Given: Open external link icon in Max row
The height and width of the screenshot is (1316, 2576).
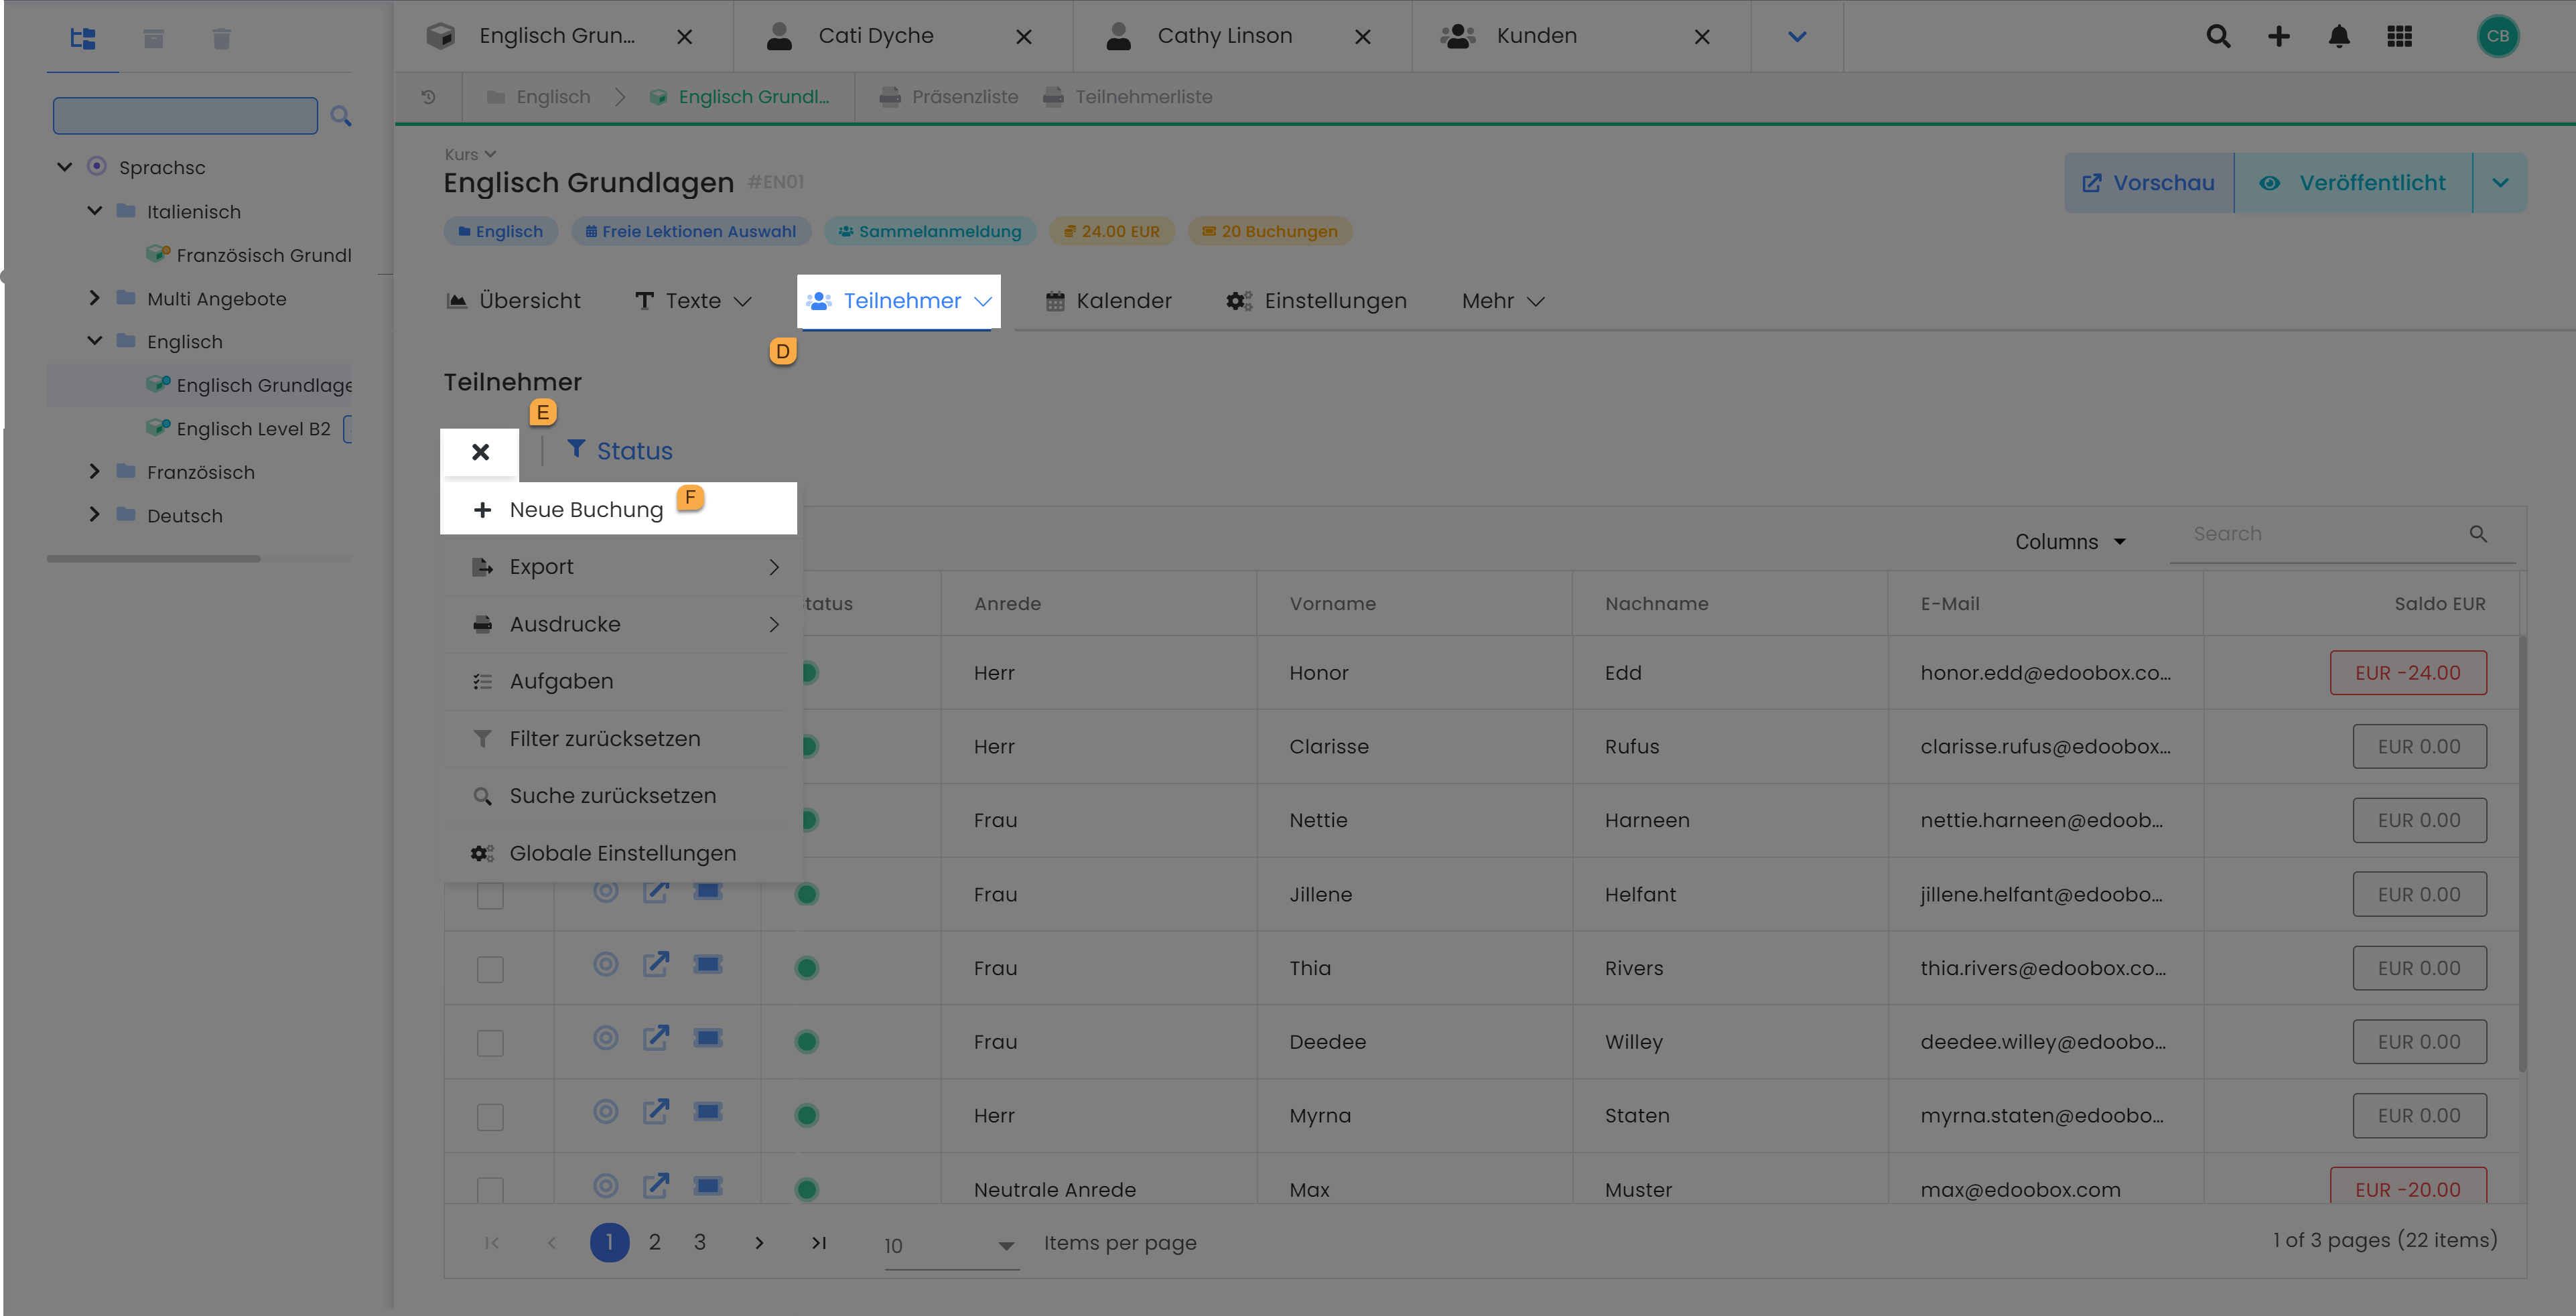Looking at the screenshot, I should click(656, 1186).
